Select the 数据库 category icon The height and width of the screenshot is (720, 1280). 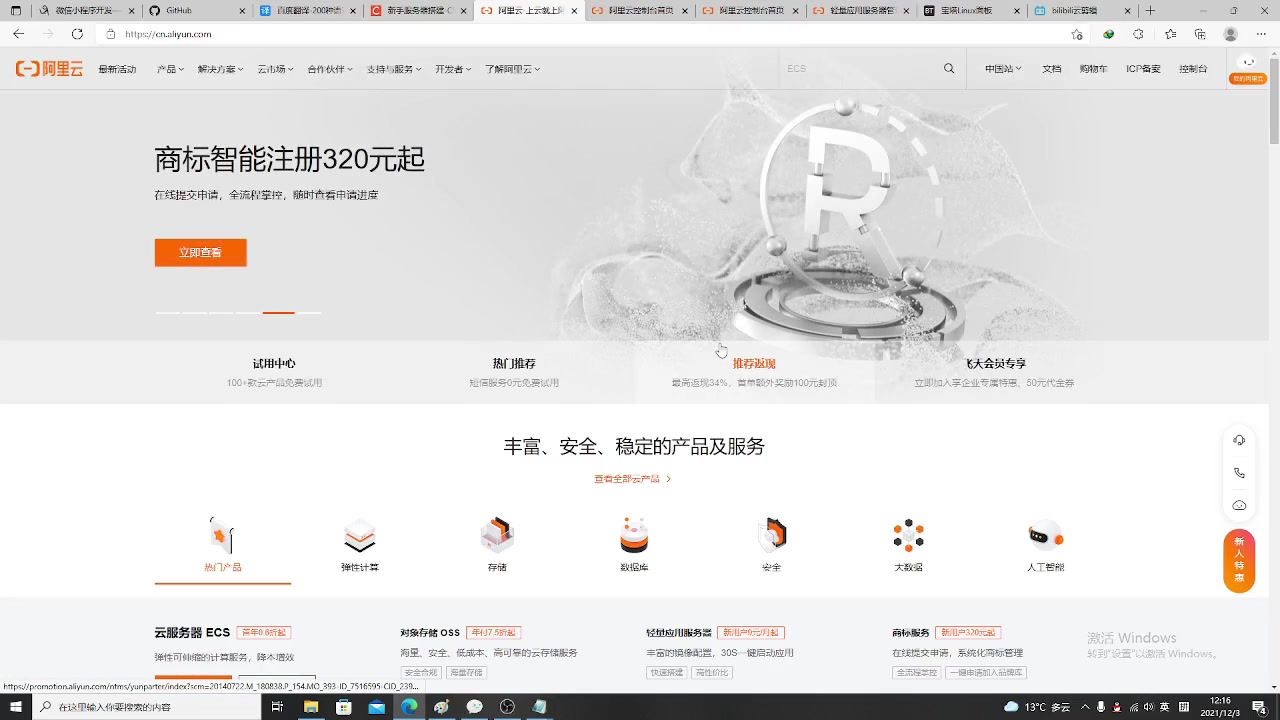point(633,535)
